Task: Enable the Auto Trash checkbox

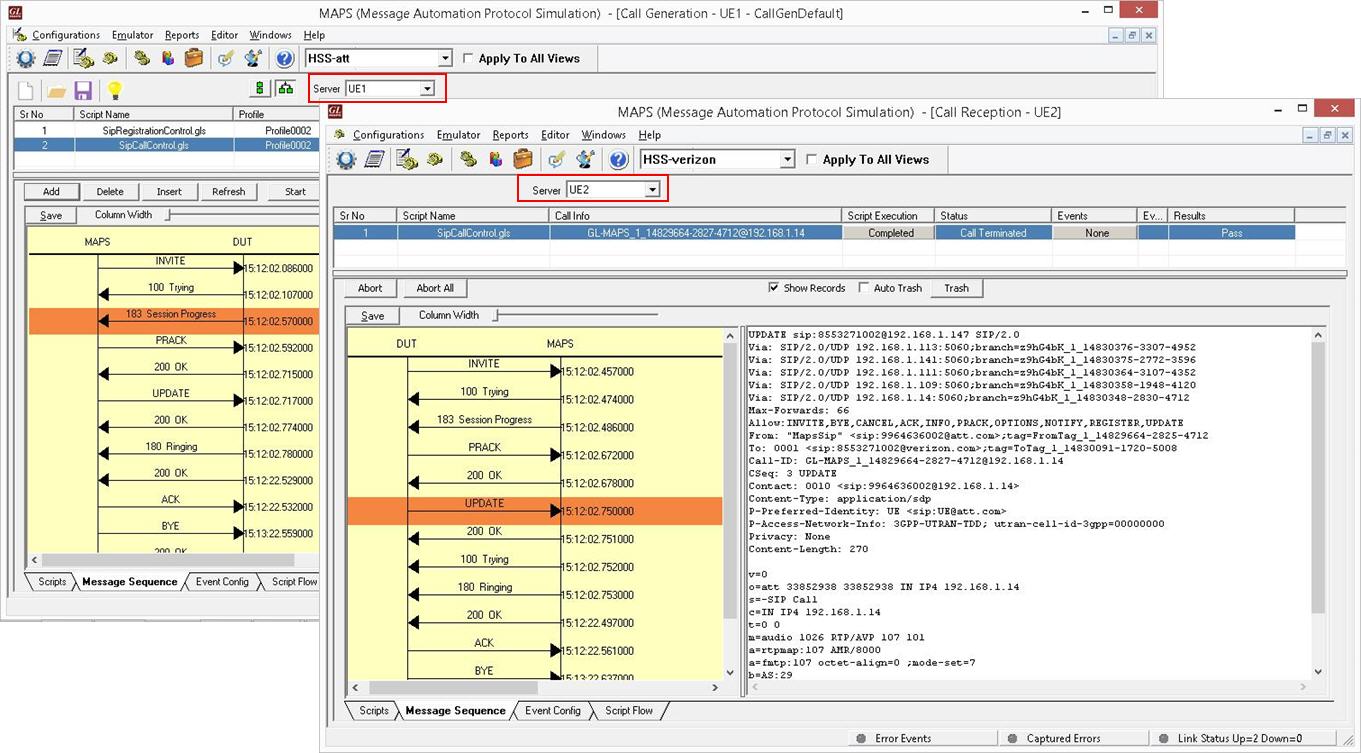Action: (x=864, y=288)
